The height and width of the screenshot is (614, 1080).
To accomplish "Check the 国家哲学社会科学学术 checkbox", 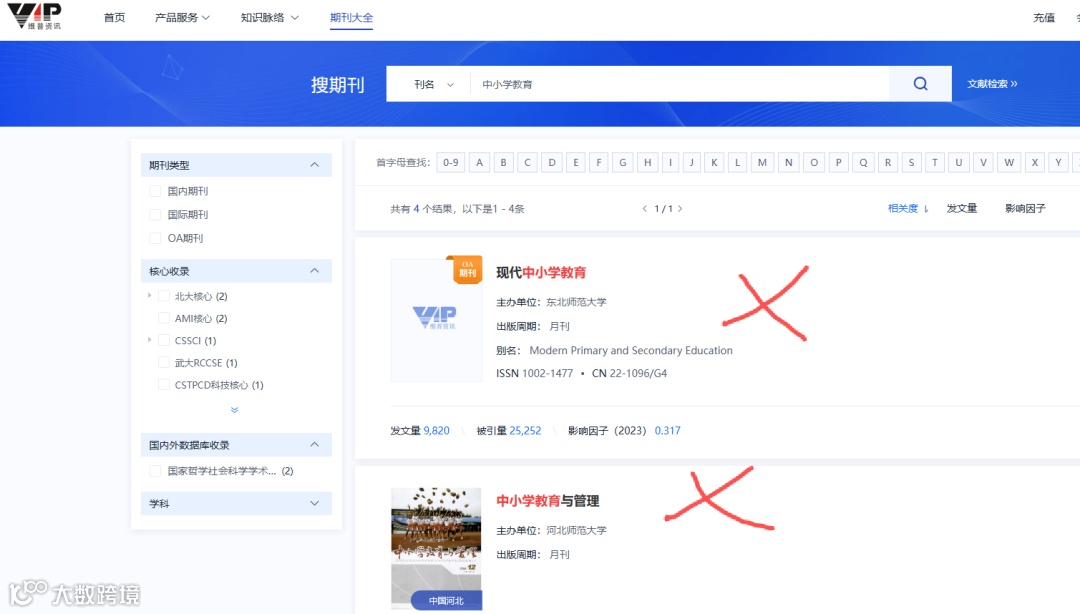I will tap(155, 471).
